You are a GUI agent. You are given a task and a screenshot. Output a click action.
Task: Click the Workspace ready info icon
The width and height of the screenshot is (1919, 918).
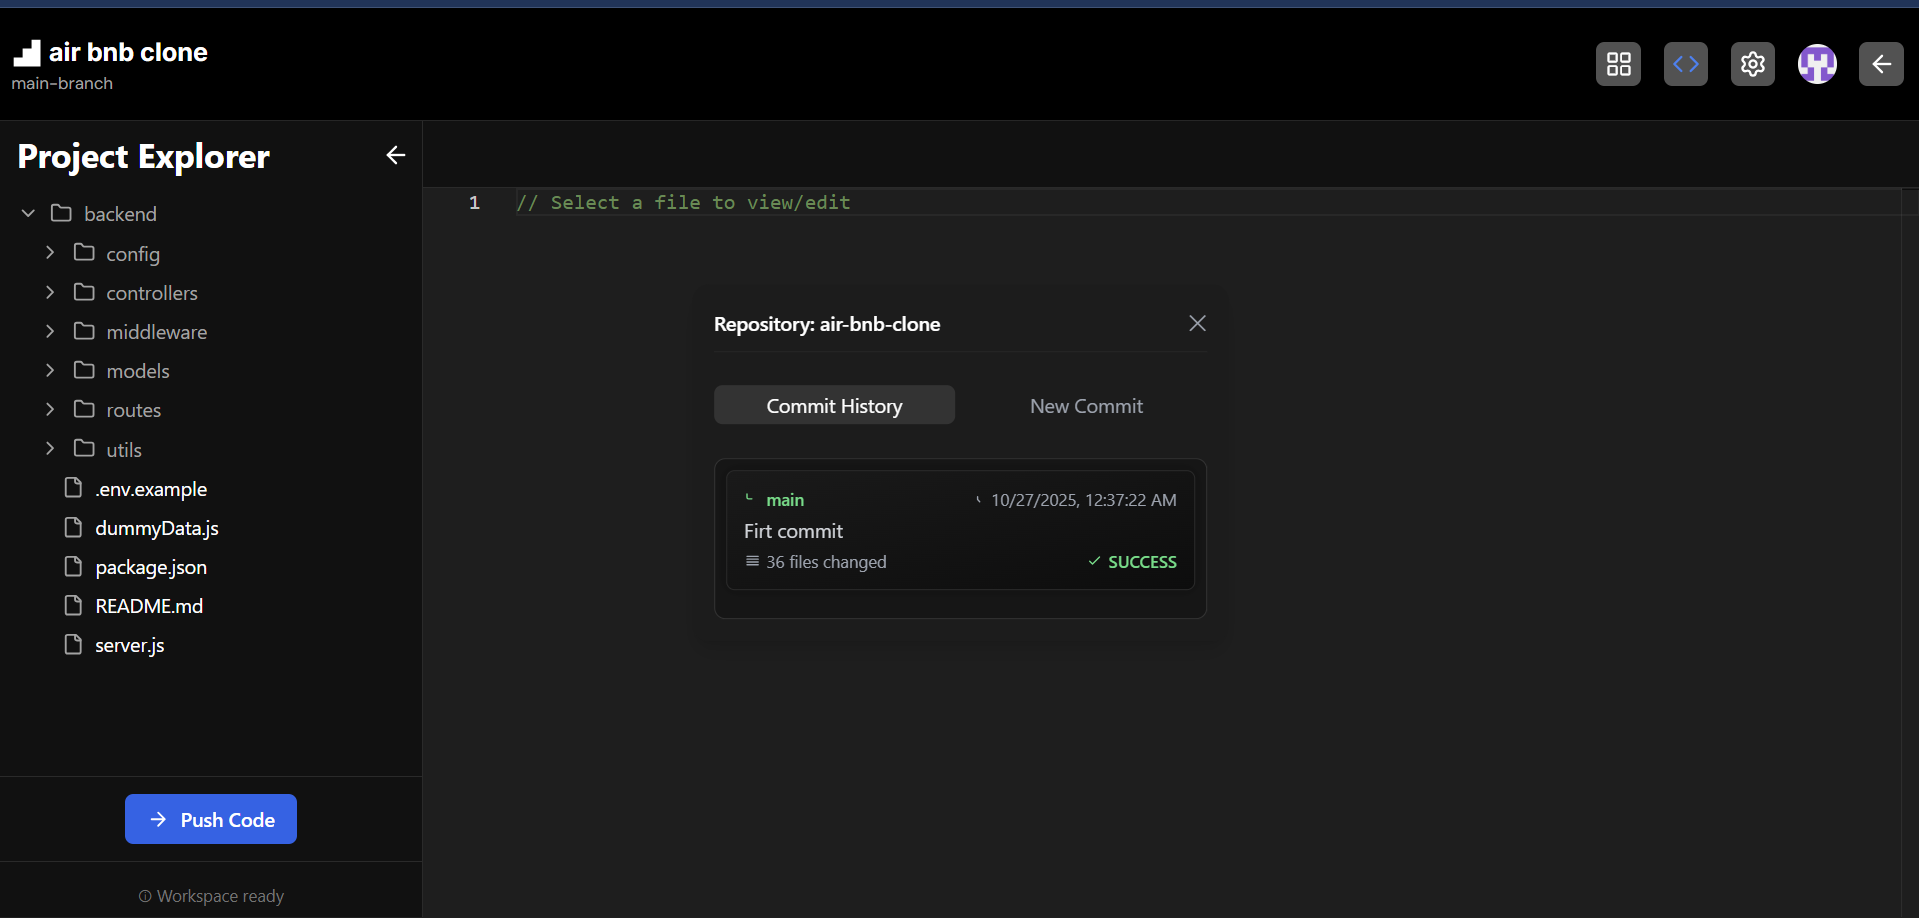[145, 896]
